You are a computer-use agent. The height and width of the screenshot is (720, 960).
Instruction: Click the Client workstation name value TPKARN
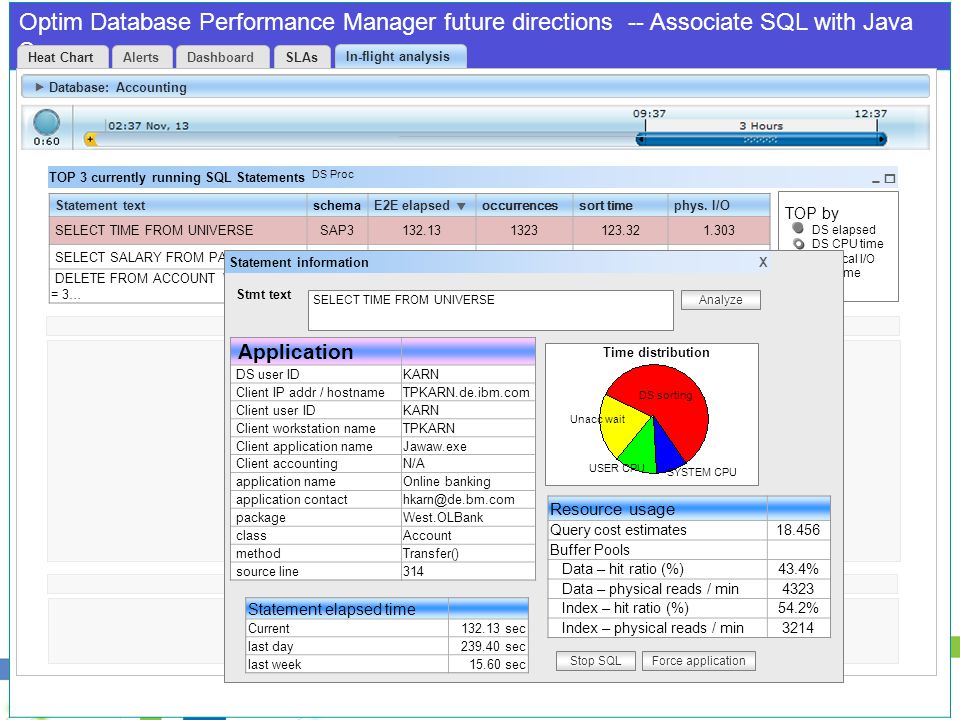[429, 428]
